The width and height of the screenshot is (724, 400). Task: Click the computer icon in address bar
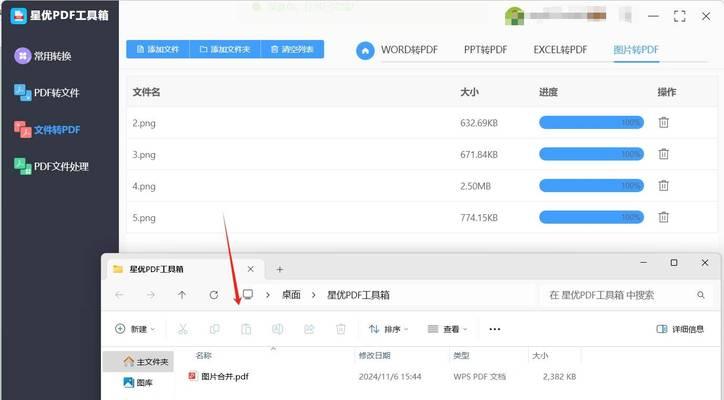click(x=248, y=294)
